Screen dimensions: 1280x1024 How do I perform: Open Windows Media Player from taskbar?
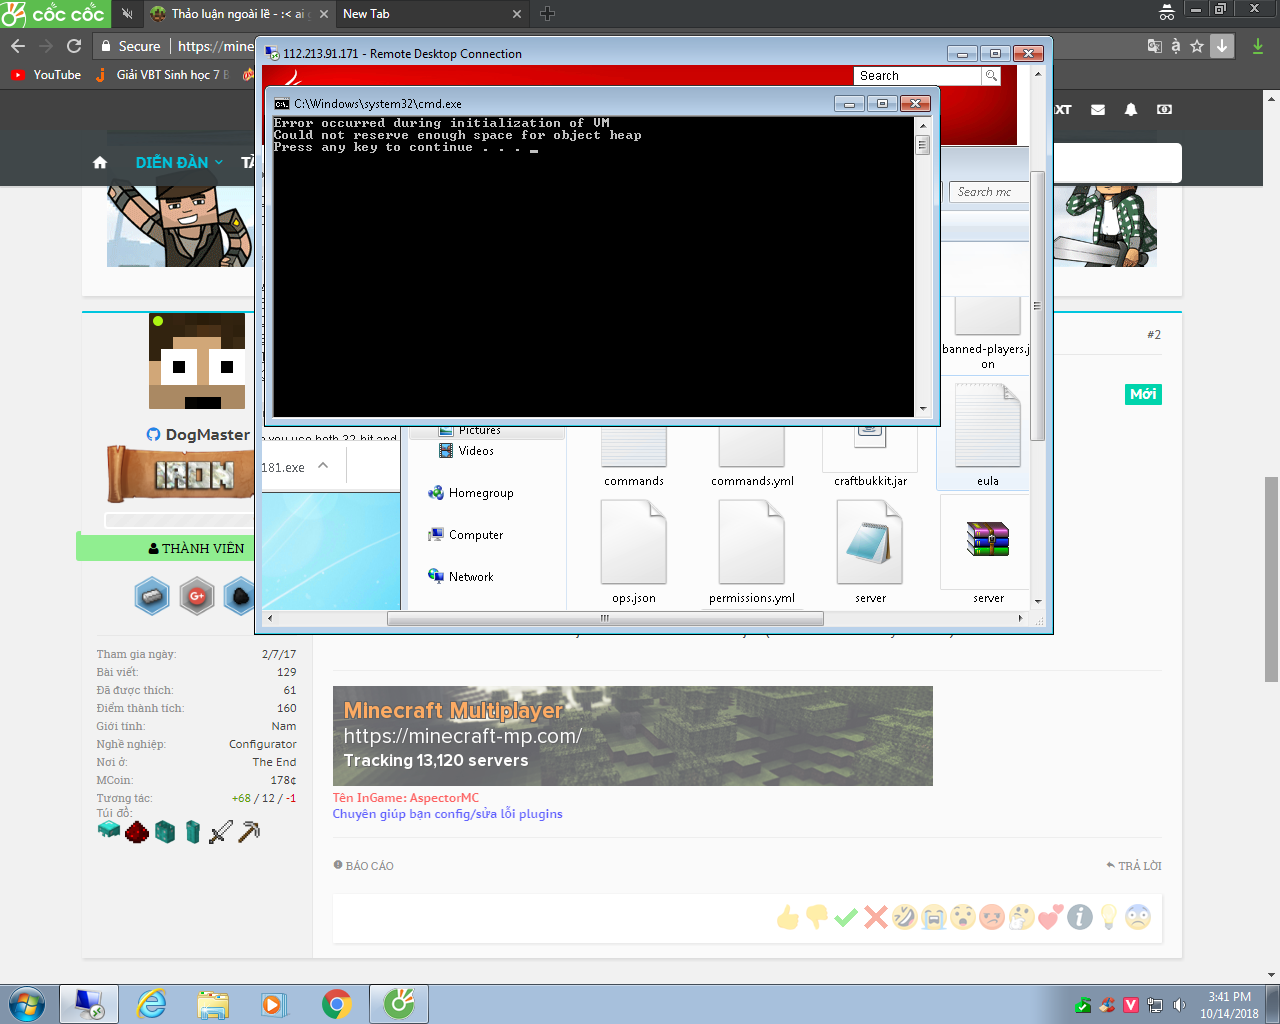274,1004
